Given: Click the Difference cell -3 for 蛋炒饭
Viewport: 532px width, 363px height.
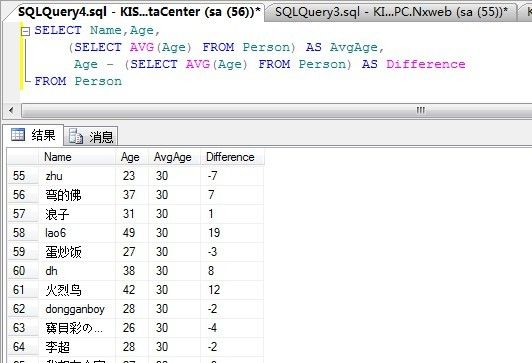Looking at the screenshot, I should pos(232,252).
